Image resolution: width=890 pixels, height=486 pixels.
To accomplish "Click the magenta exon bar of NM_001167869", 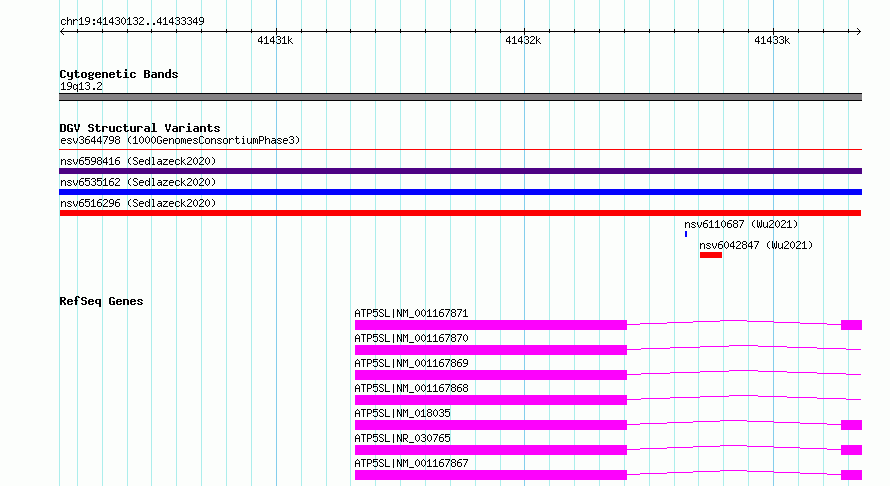I will click(x=491, y=375).
